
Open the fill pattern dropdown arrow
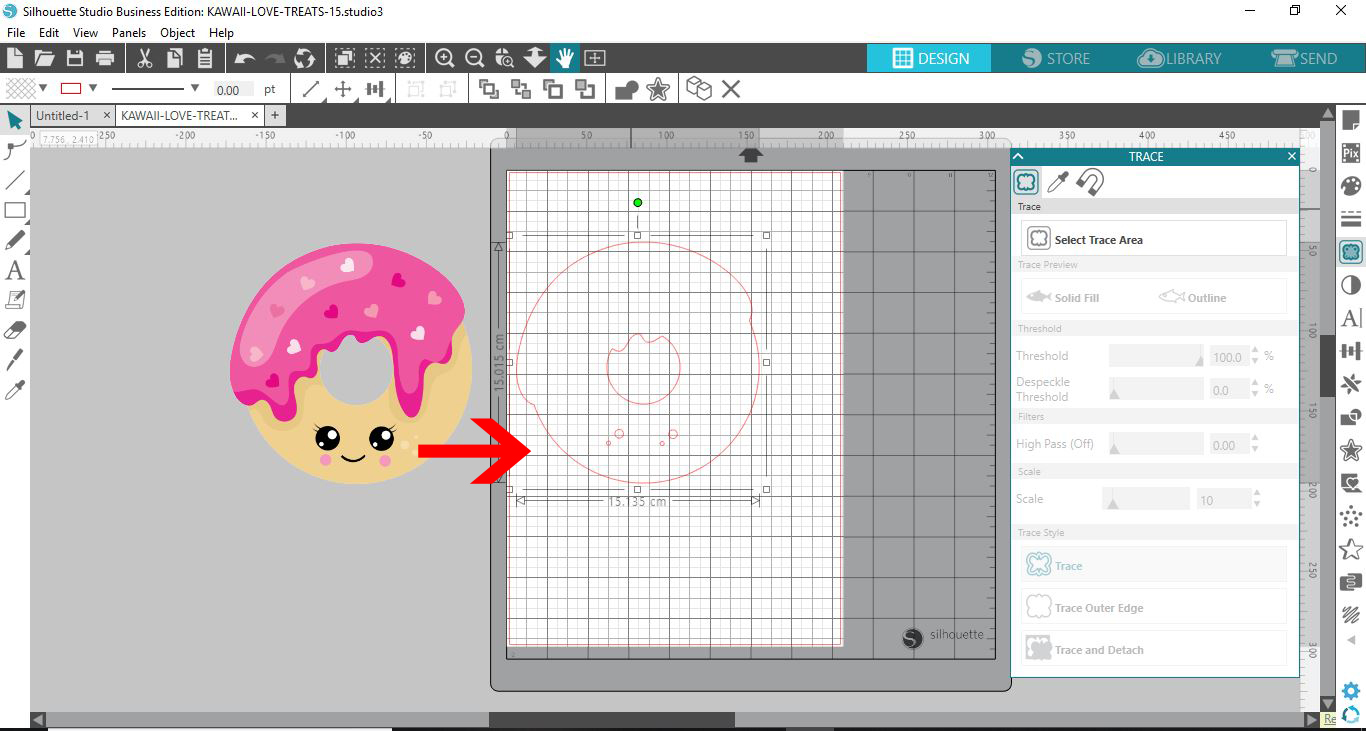click(43, 88)
